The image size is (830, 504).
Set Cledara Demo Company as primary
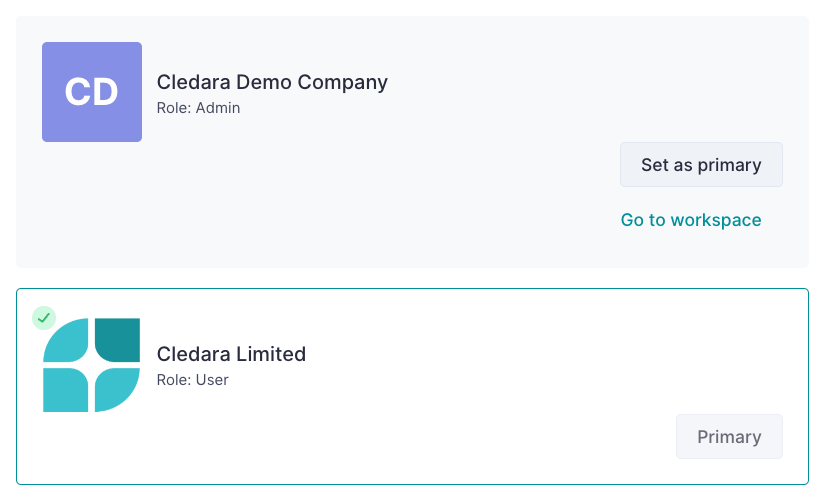(x=701, y=165)
